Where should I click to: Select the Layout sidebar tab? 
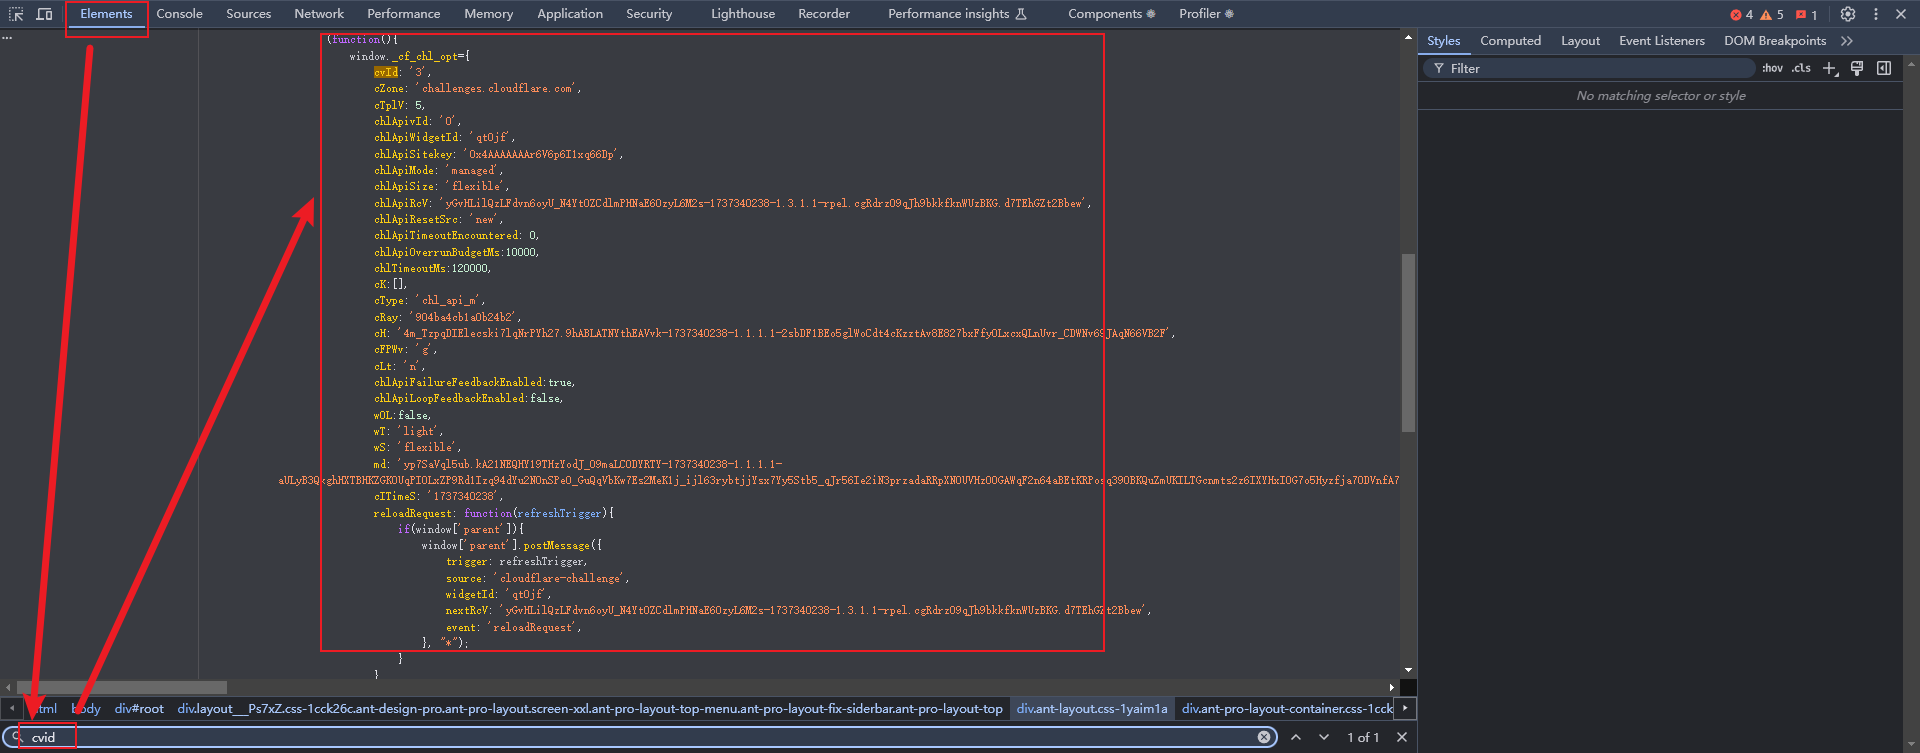pyautogui.click(x=1580, y=41)
